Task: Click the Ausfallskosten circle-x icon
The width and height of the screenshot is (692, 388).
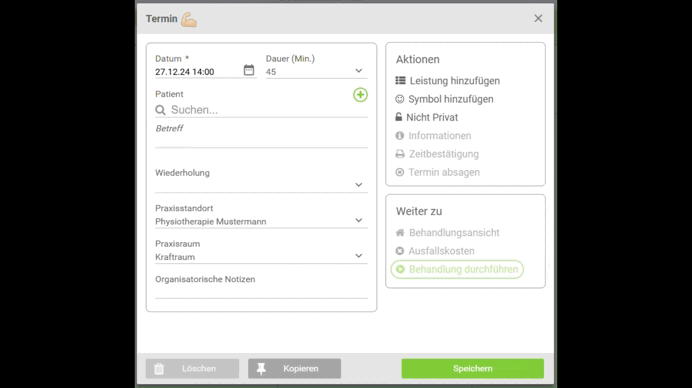Action: pyautogui.click(x=399, y=251)
